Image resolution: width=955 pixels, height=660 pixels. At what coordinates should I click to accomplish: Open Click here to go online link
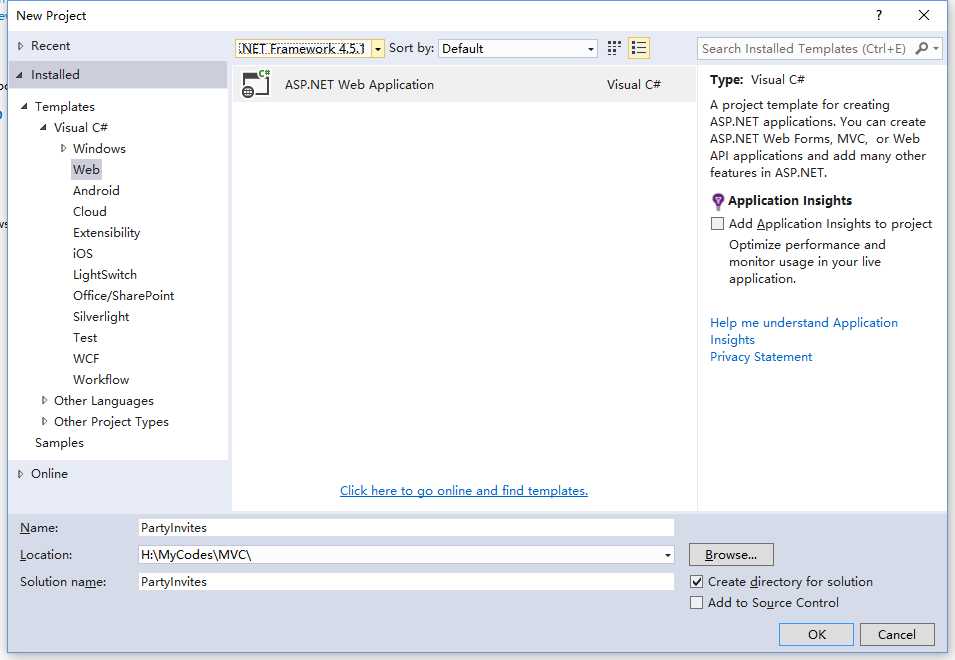click(463, 491)
